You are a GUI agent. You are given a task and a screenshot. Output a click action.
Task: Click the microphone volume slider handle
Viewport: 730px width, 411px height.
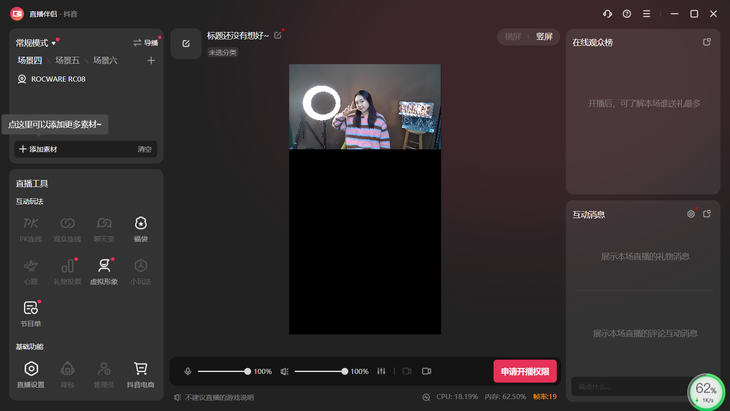tap(248, 371)
